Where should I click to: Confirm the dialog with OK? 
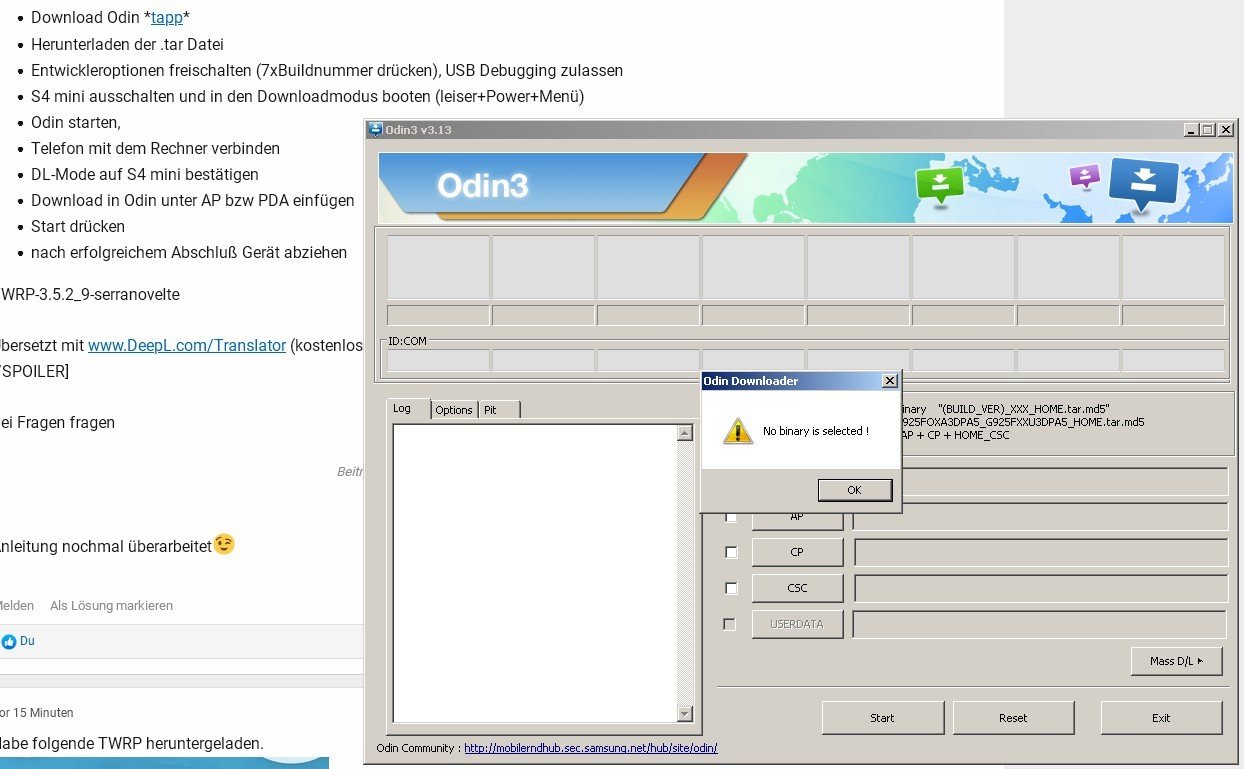[854, 490]
